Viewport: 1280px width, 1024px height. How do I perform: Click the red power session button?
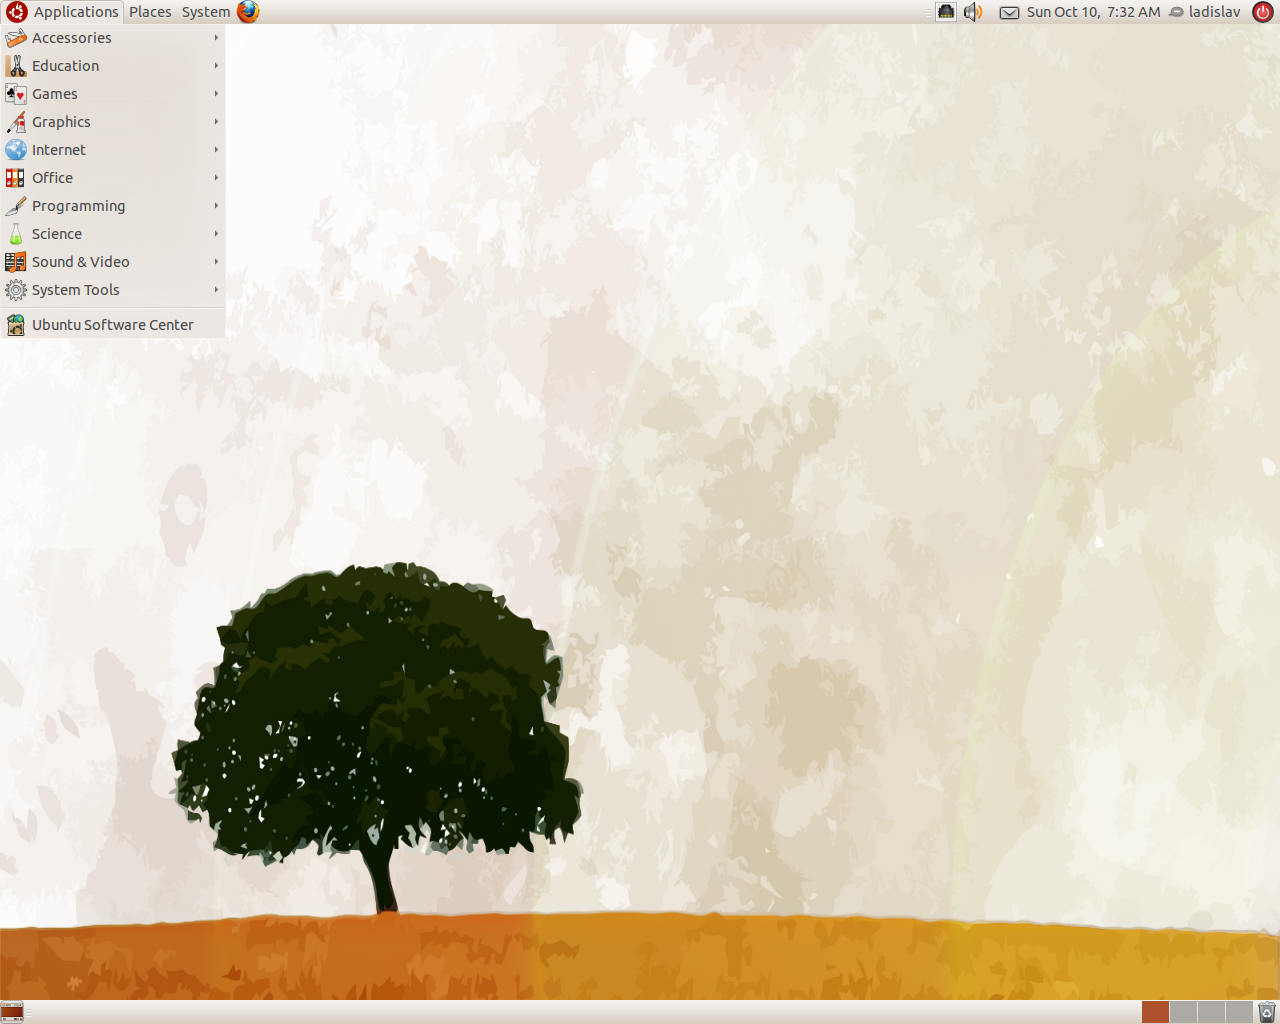click(x=1263, y=12)
